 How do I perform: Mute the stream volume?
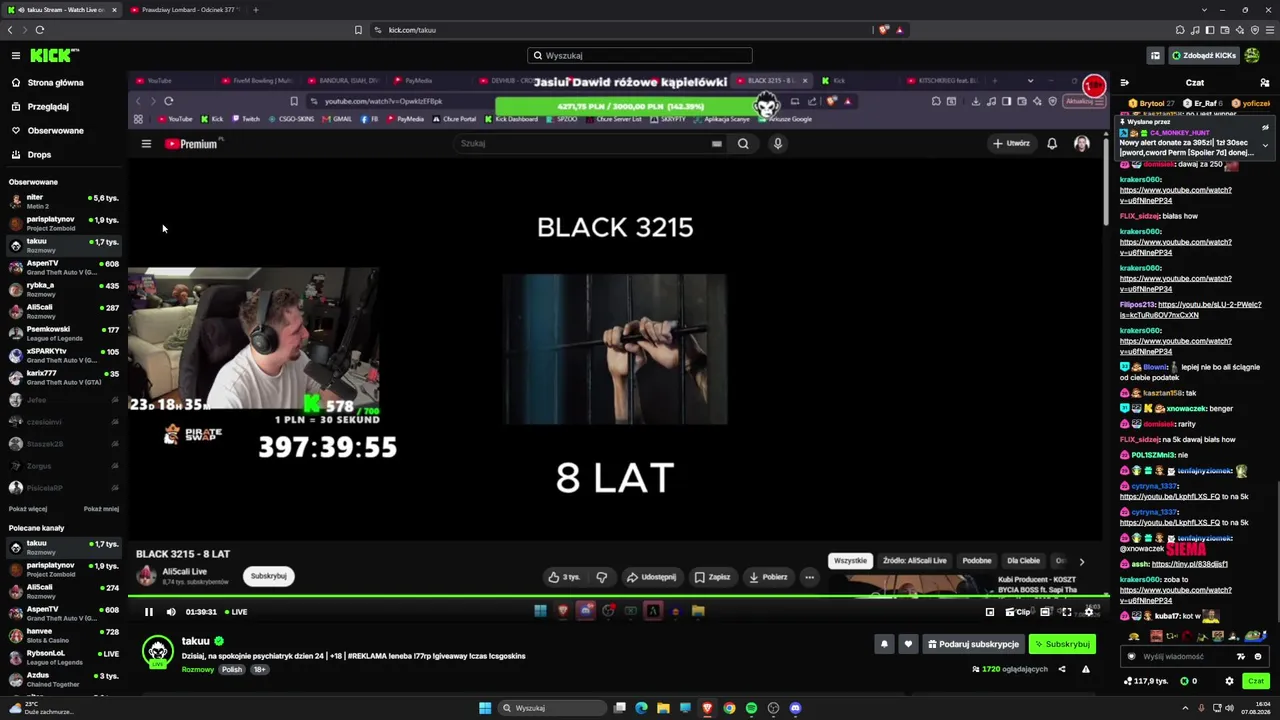(171, 612)
